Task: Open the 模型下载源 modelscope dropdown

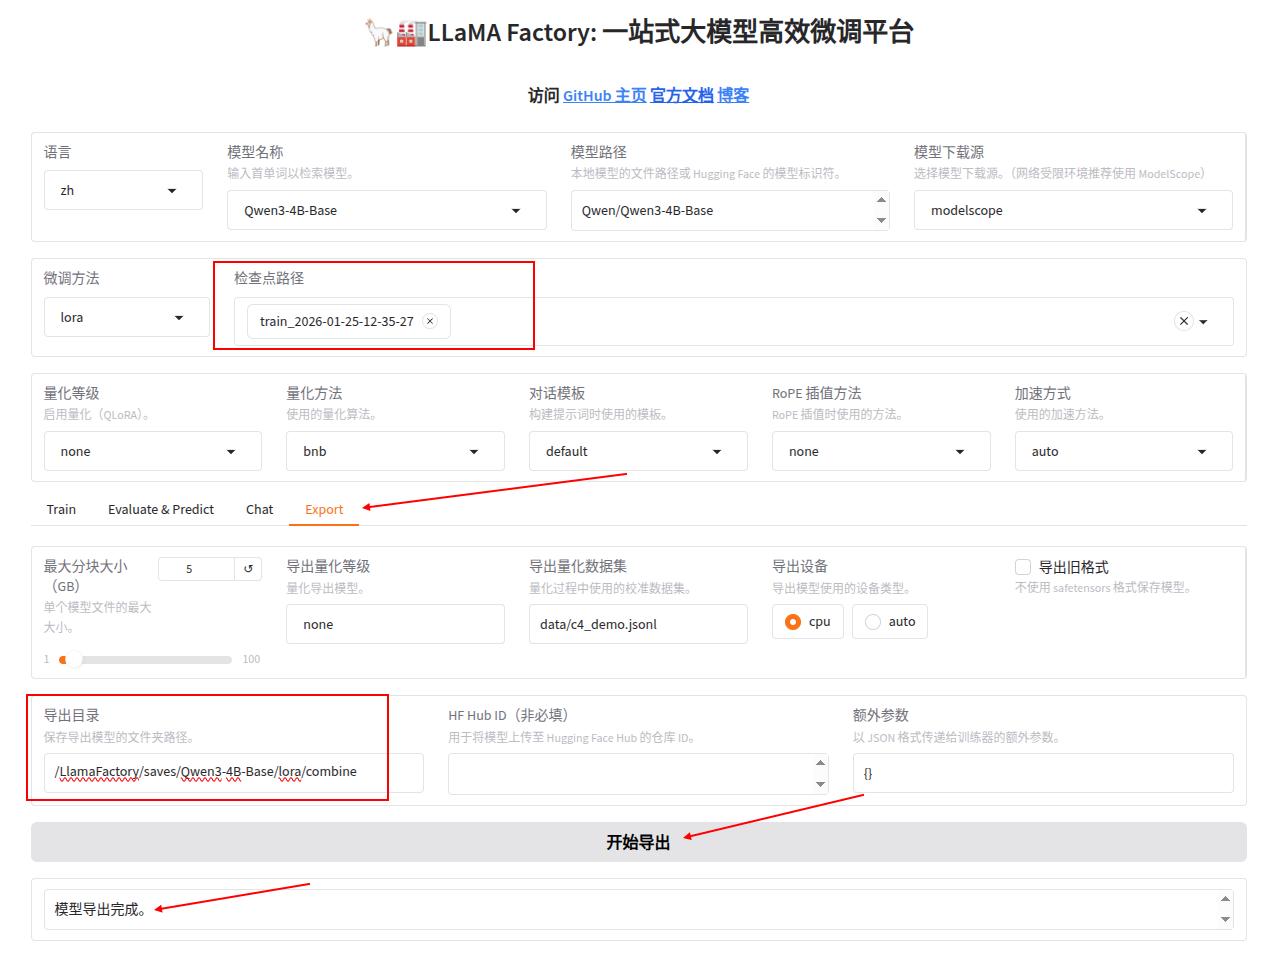Action: pos(1073,210)
